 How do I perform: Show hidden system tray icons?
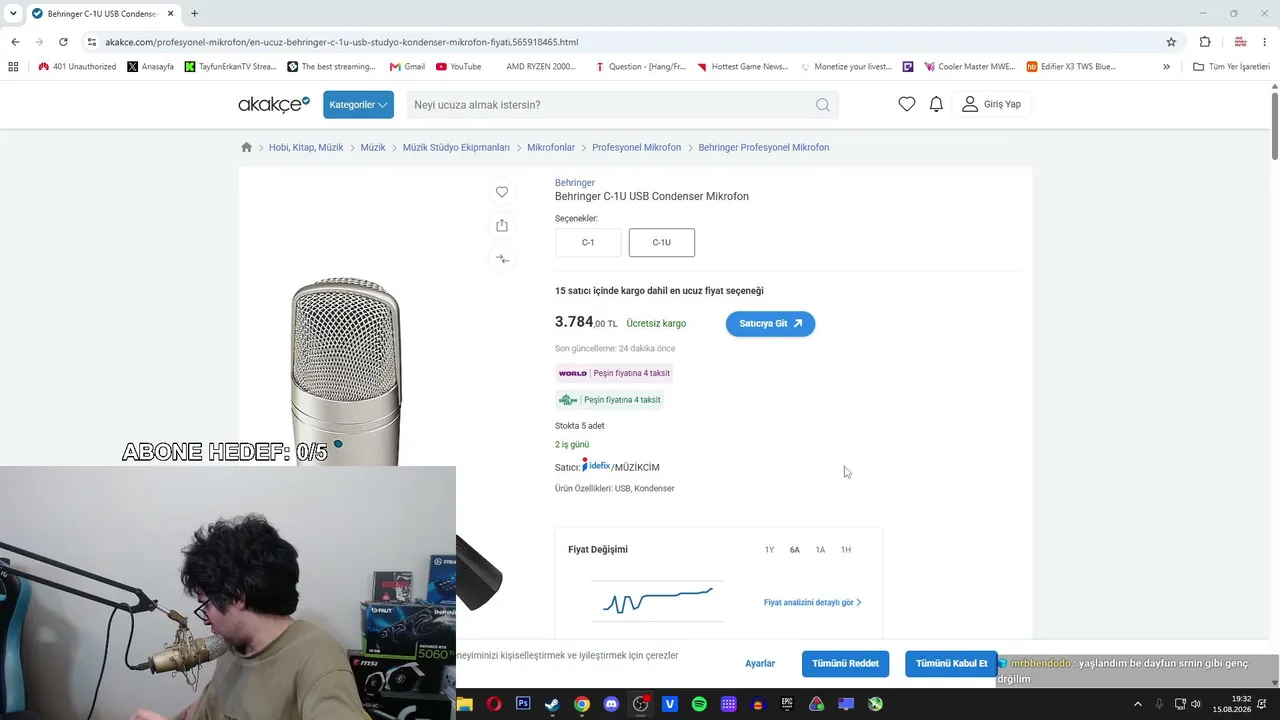(1137, 704)
